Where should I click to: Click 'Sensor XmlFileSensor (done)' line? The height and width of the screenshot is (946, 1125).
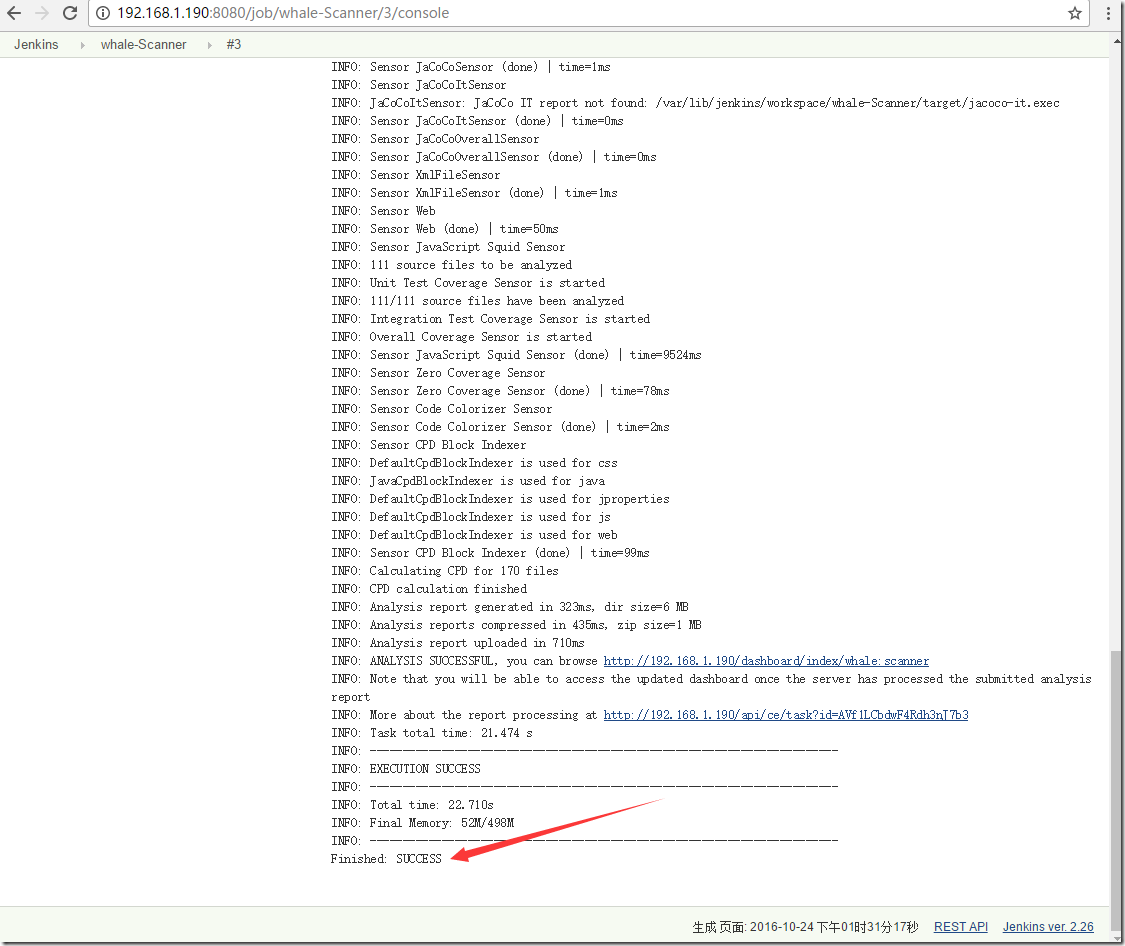click(x=474, y=193)
